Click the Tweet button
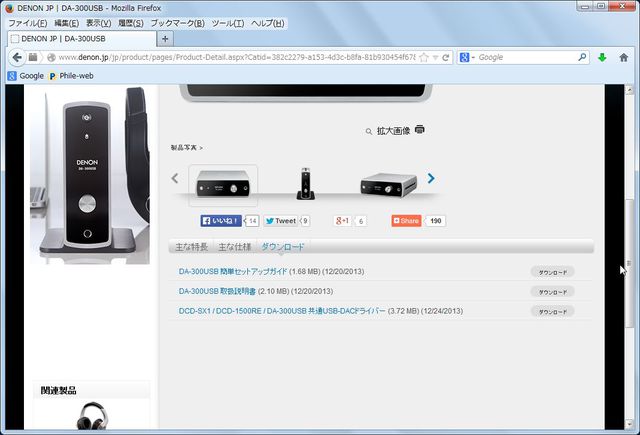 (280, 221)
